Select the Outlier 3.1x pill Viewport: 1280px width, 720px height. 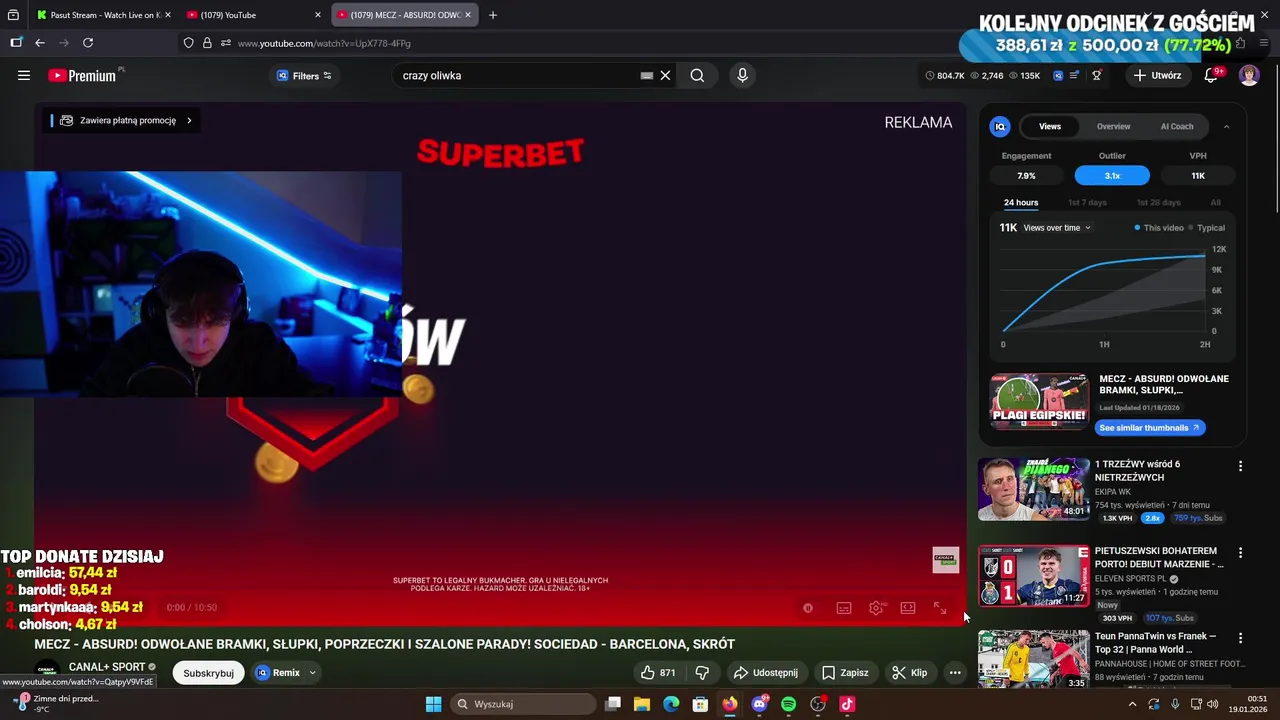click(1112, 176)
